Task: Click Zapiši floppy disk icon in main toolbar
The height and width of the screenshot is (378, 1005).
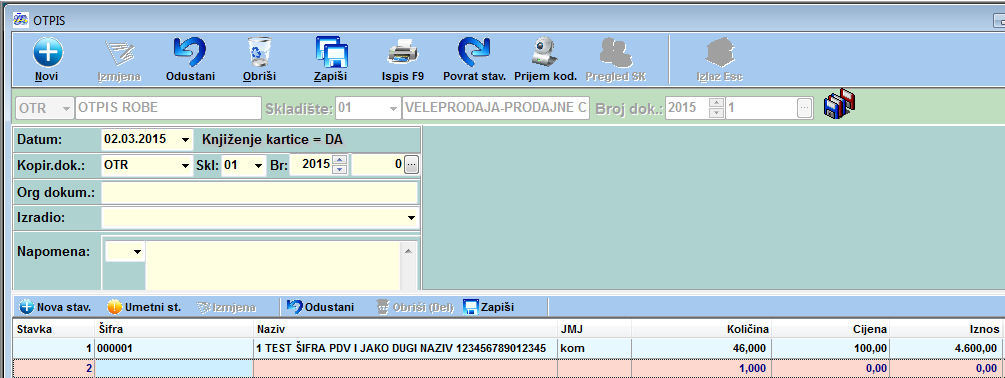Action: [331, 53]
